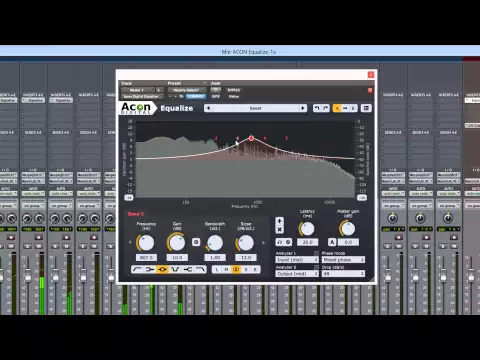Open Phase mode Mixed phase dropdown
This screenshot has height=360, width=480.
pos(343,260)
